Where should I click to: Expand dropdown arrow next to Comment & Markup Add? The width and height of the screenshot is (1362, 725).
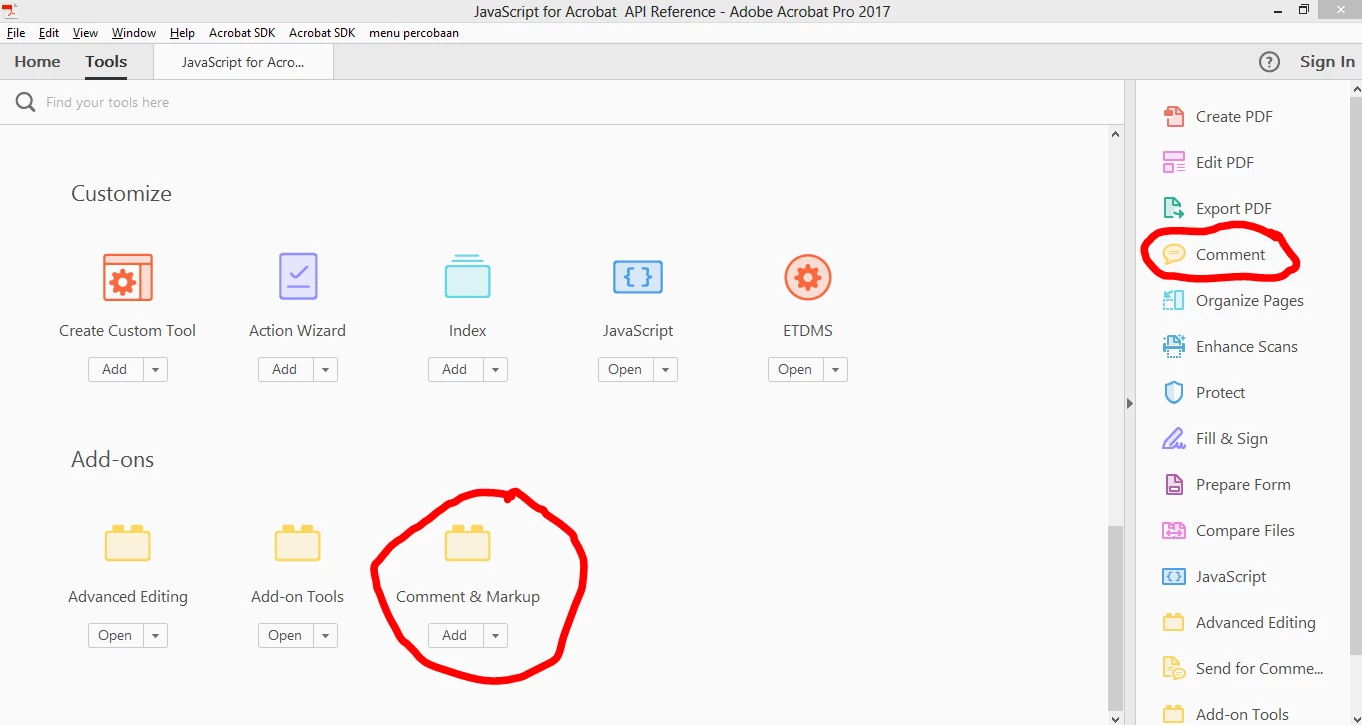[495, 635]
